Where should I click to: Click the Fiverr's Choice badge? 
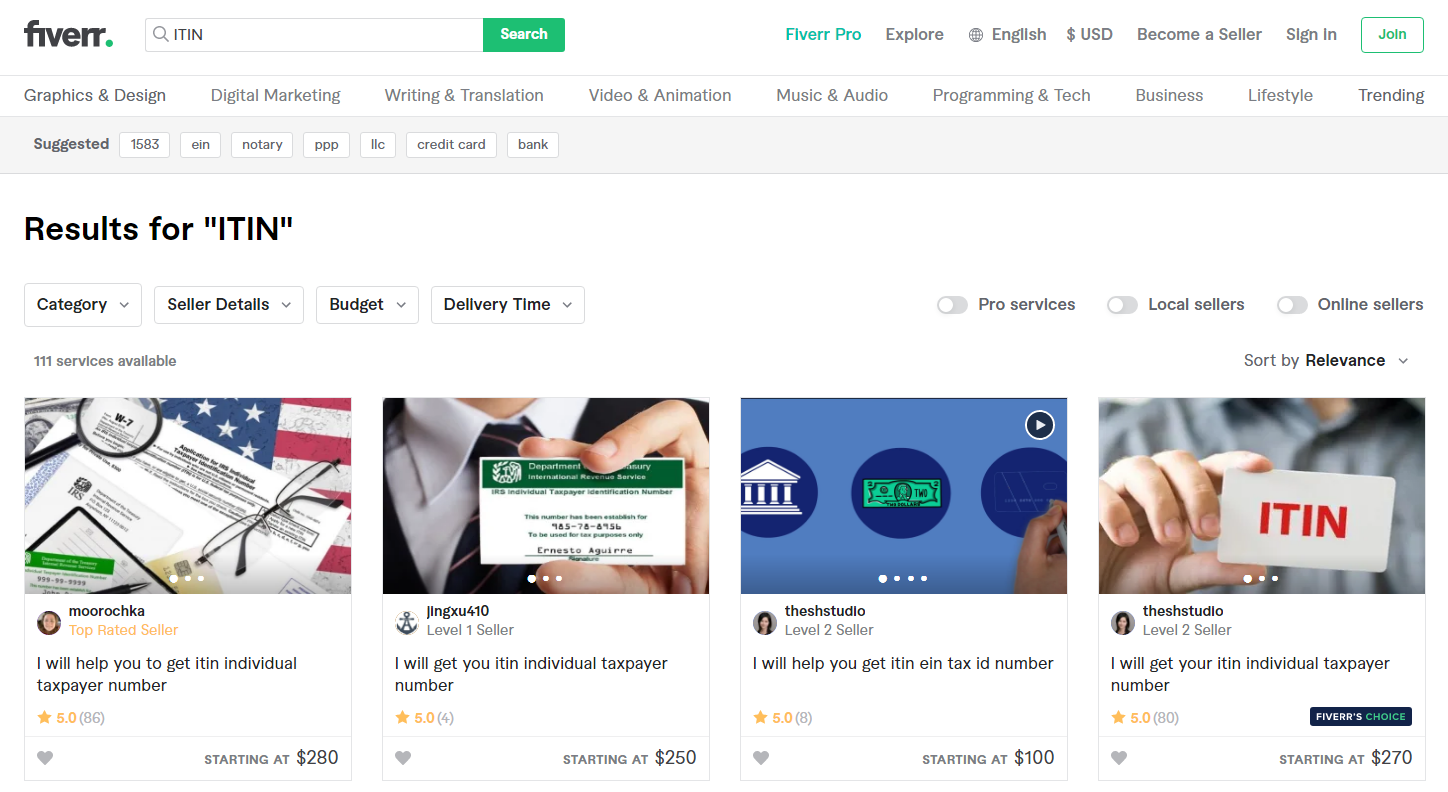coord(1361,716)
